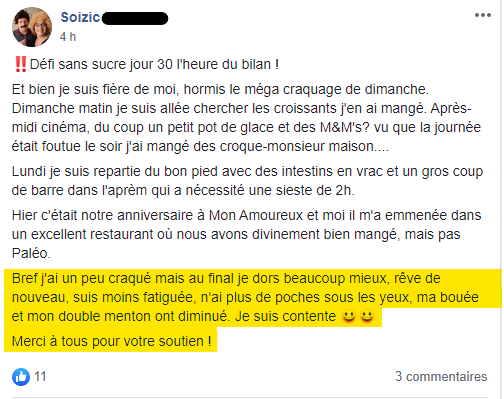Click the paragraph starting Hier c'était notre anniversaire
The width and height of the screenshot is (504, 399).
246,234
